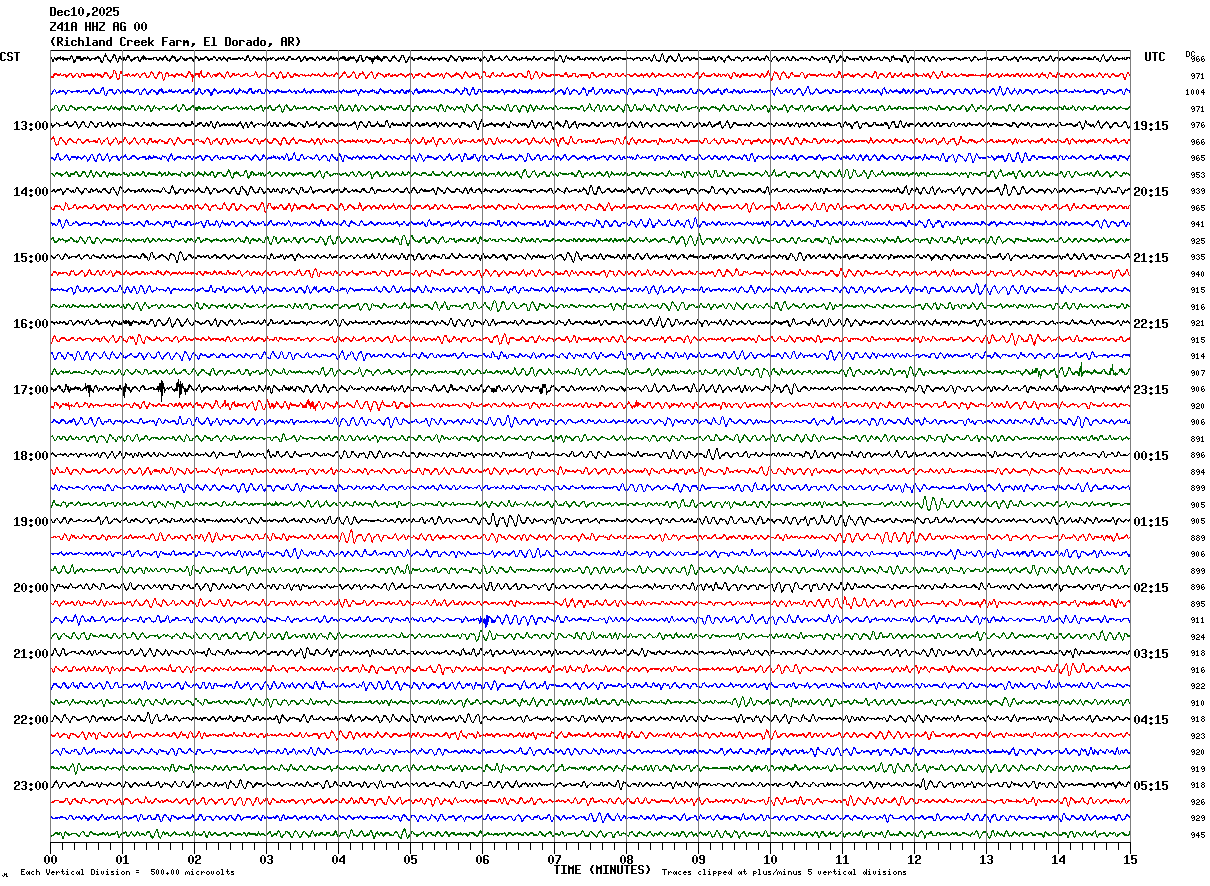Click the 23:15 UTC time label
1210x886 pixels.
[x=1150, y=390]
